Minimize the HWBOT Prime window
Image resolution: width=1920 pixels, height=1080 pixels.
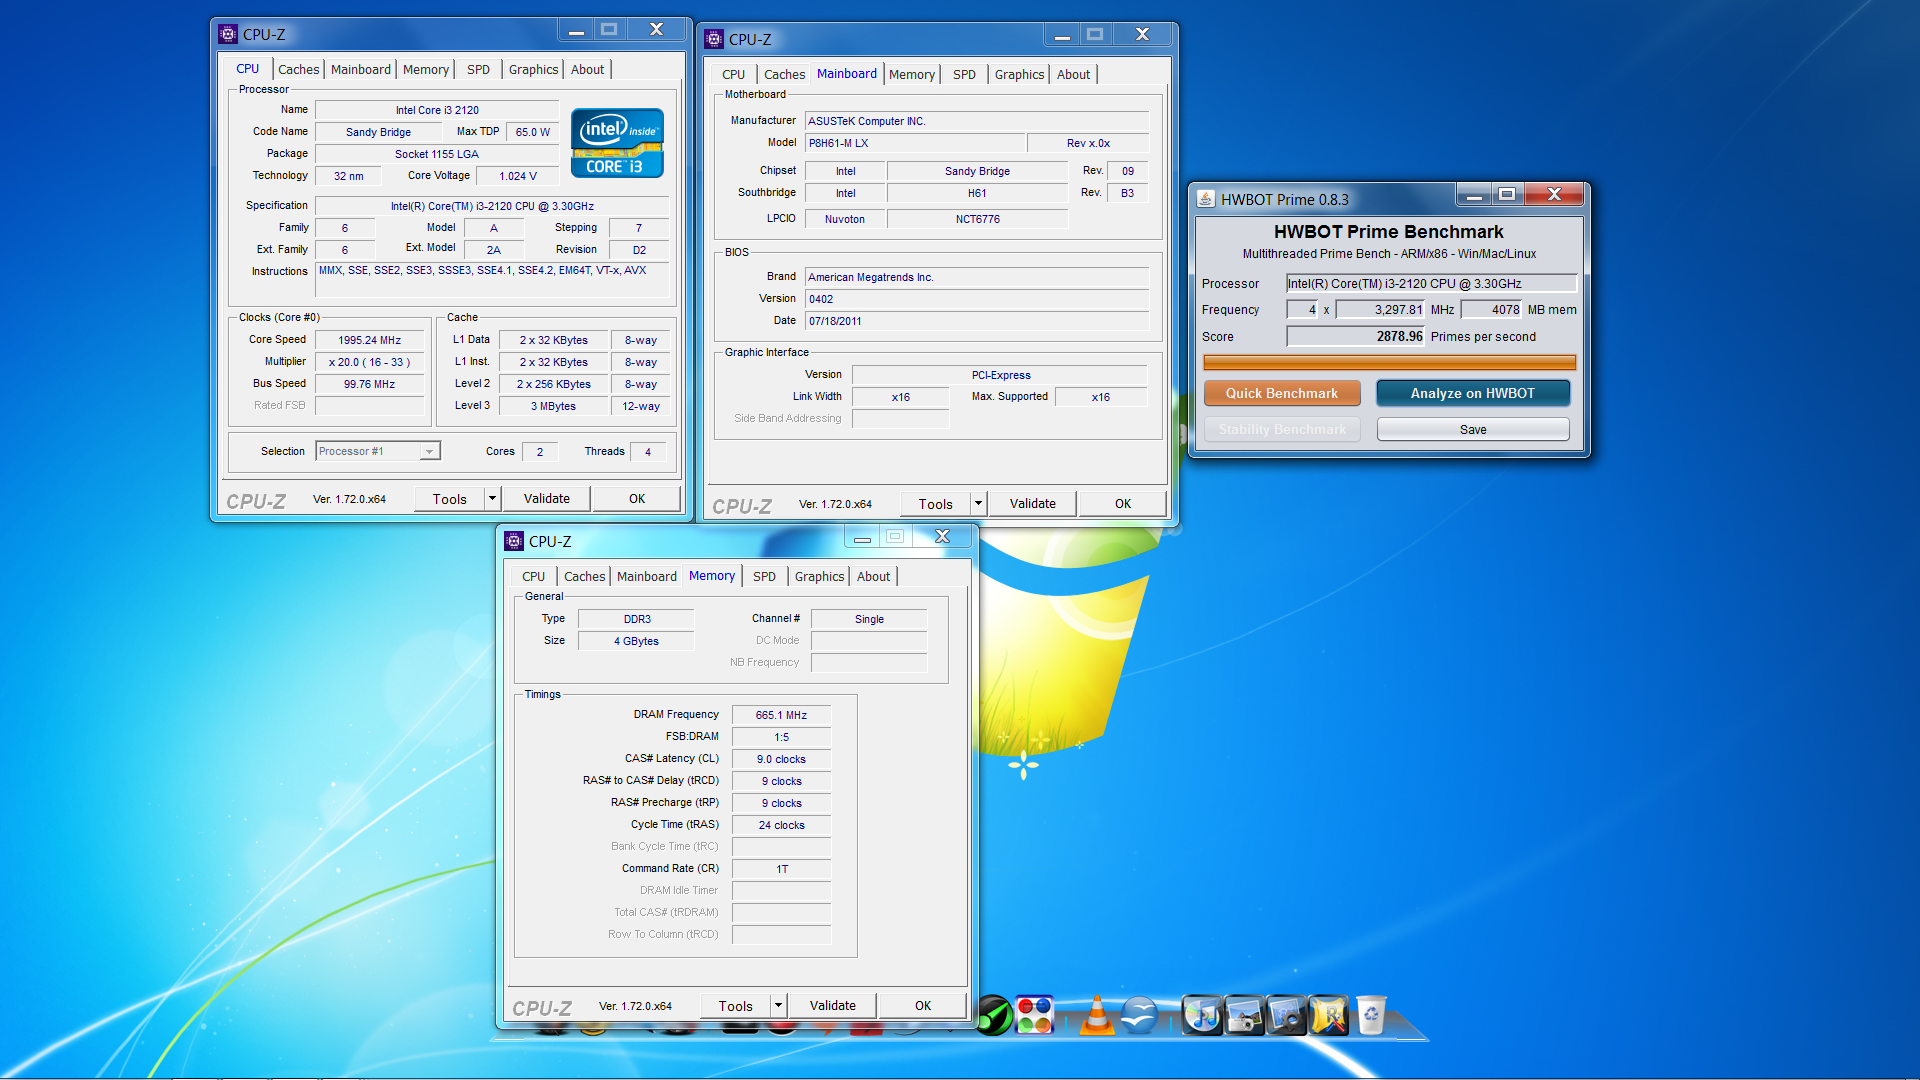point(1474,195)
